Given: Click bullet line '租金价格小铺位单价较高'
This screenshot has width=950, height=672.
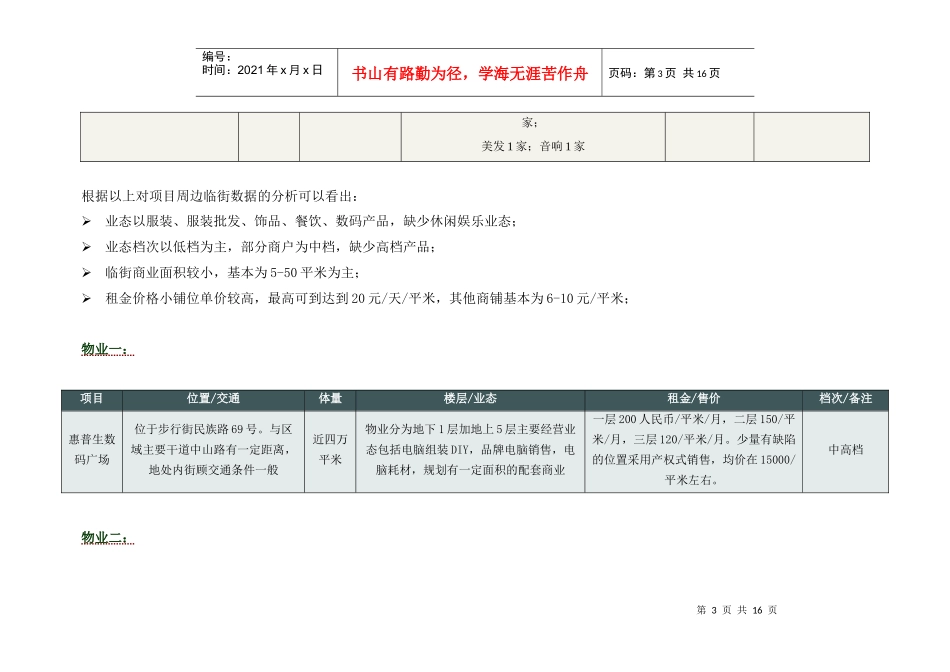Looking at the screenshot, I should (367, 299).
